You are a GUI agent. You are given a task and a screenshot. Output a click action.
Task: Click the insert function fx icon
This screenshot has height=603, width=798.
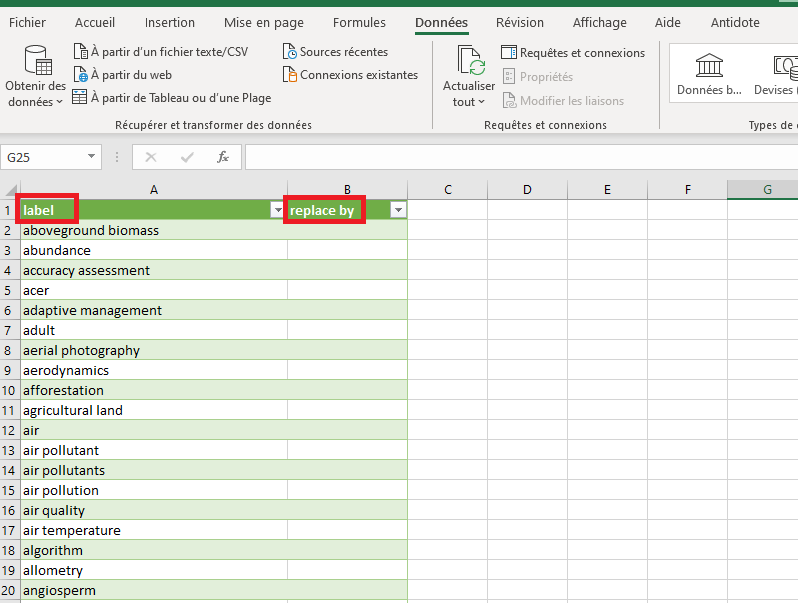pos(223,157)
